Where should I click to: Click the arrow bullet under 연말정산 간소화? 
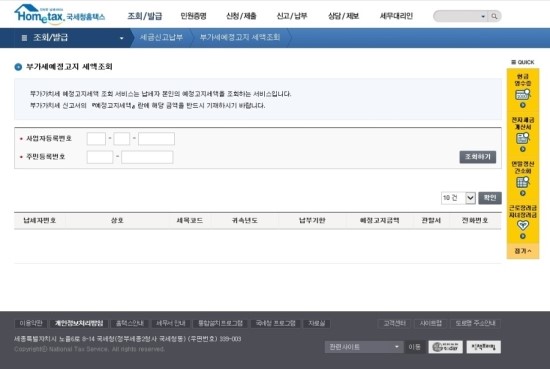(x=523, y=193)
